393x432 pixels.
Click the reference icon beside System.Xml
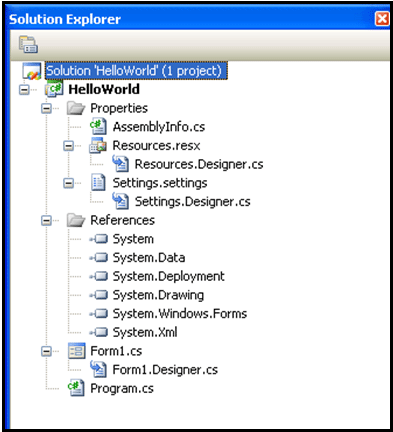[x=99, y=332]
